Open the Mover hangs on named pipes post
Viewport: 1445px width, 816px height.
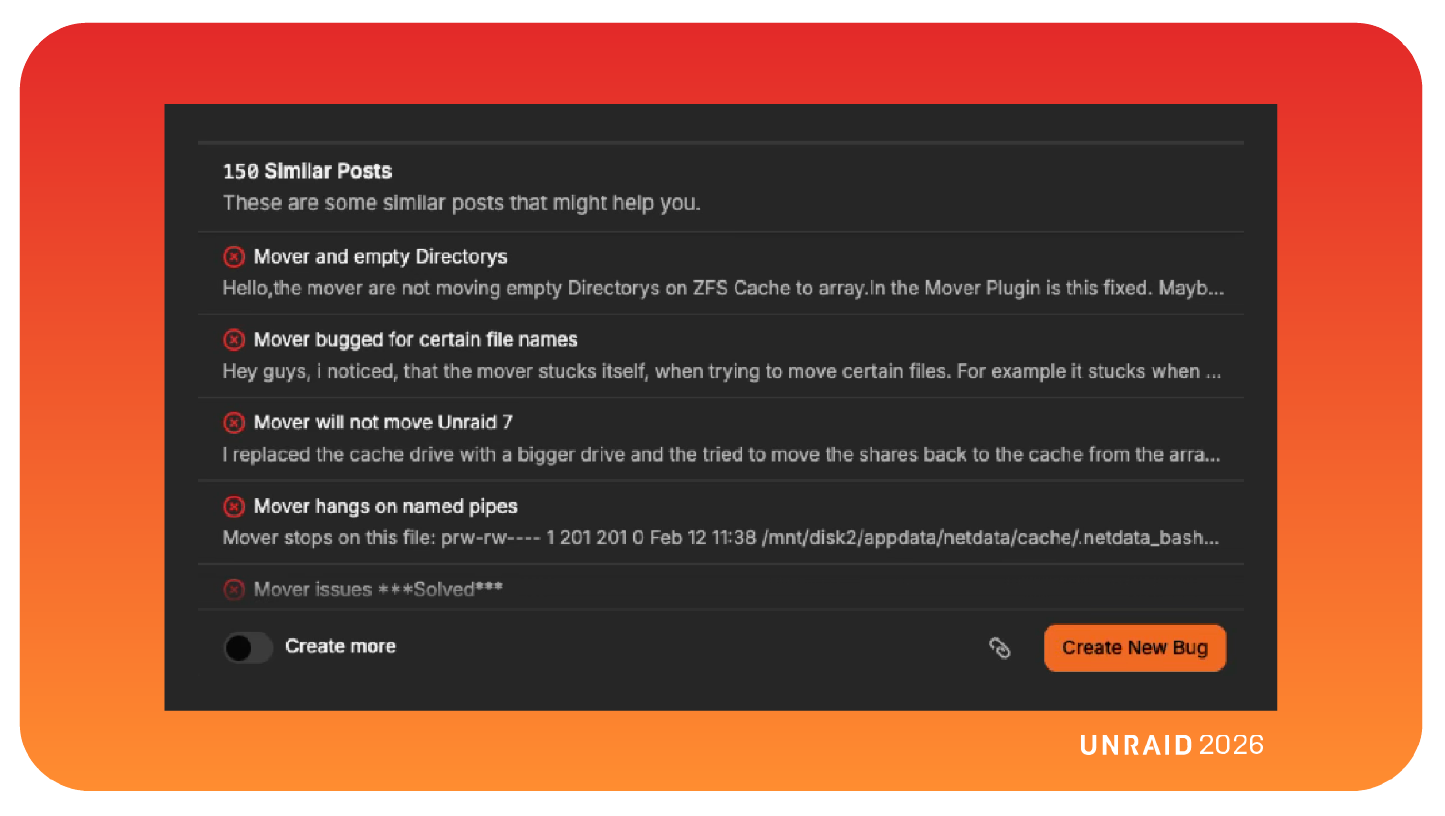click(385, 507)
